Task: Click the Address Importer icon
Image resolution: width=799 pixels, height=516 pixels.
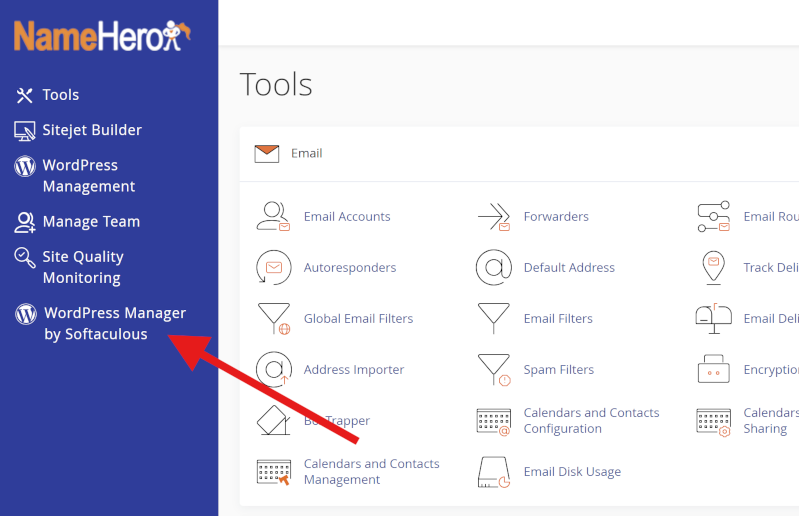Action: pyautogui.click(x=274, y=369)
